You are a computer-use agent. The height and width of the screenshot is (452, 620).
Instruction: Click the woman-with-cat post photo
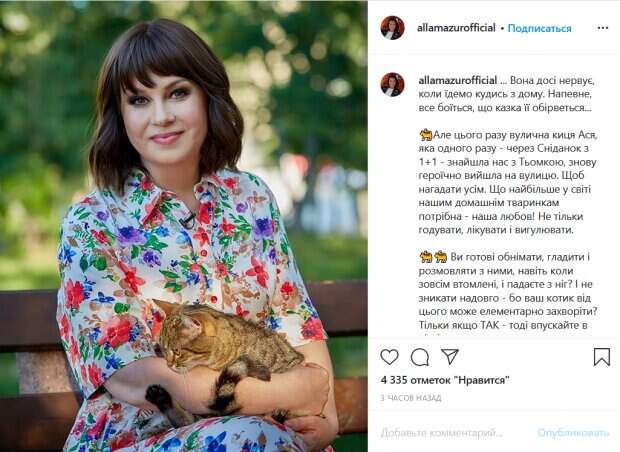coord(184,226)
